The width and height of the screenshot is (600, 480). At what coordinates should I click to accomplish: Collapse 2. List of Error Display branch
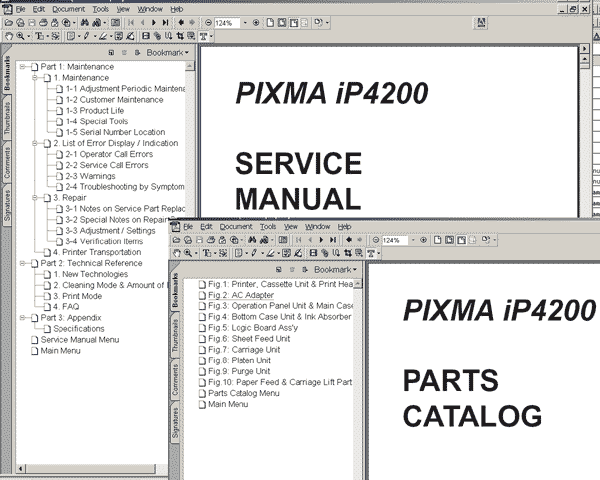tap(34, 143)
